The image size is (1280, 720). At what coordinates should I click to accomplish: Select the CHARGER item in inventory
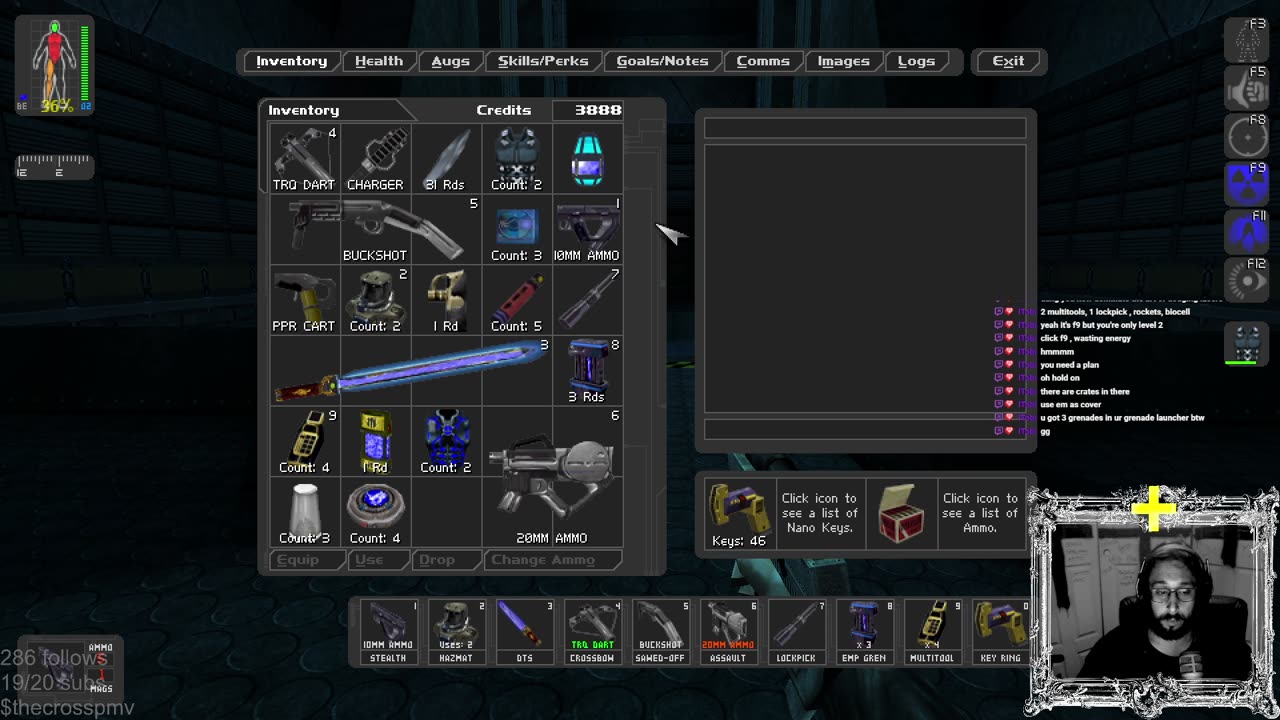[x=375, y=158]
